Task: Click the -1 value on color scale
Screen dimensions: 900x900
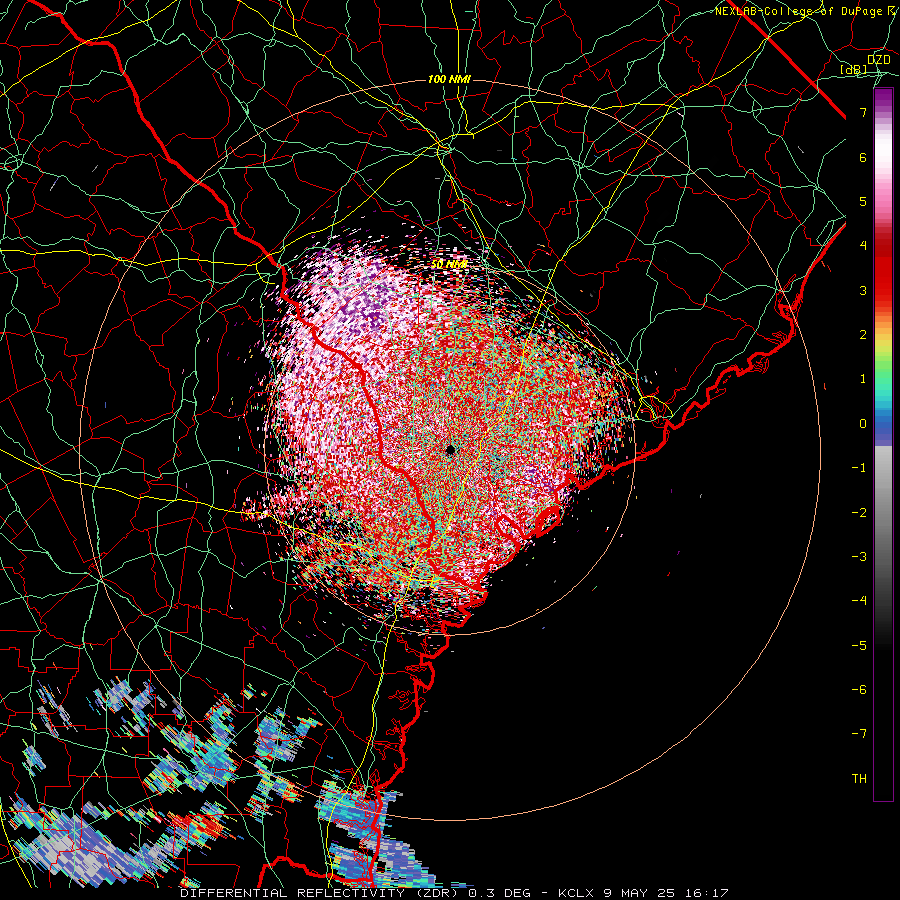Action: 859,468
